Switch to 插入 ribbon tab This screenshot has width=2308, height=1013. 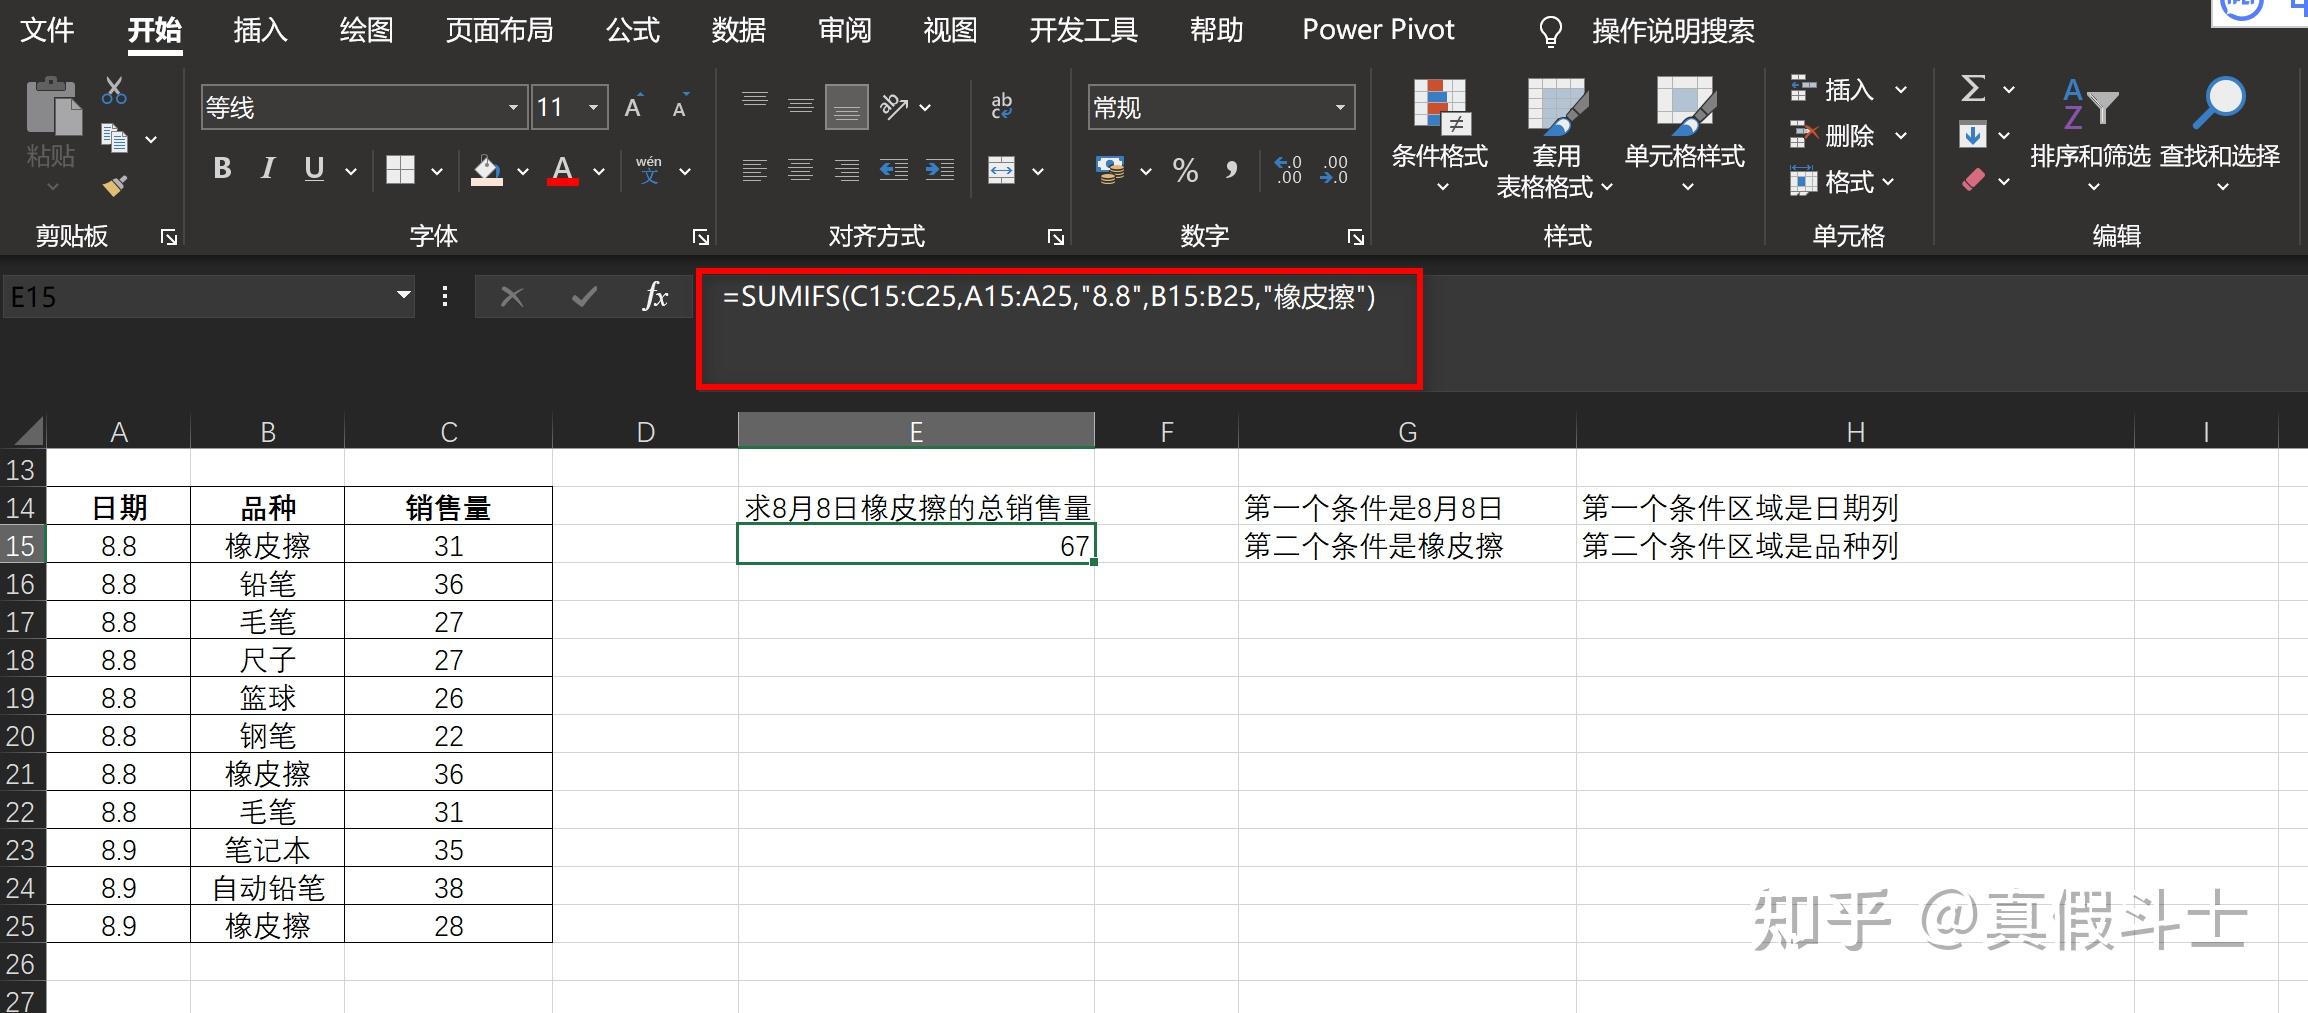(x=260, y=30)
